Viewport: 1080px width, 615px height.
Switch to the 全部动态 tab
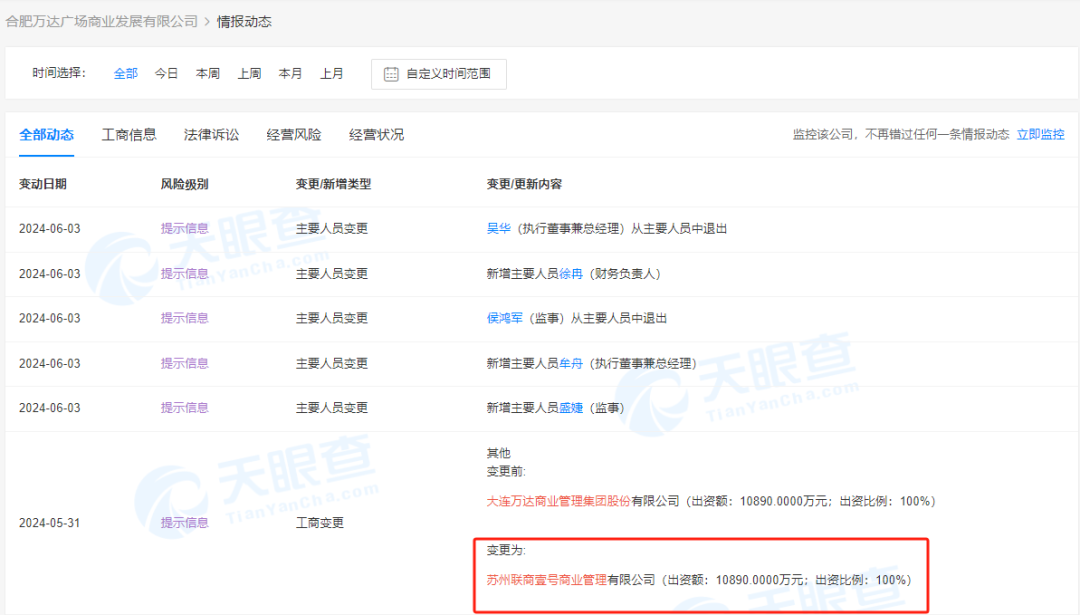46,135
